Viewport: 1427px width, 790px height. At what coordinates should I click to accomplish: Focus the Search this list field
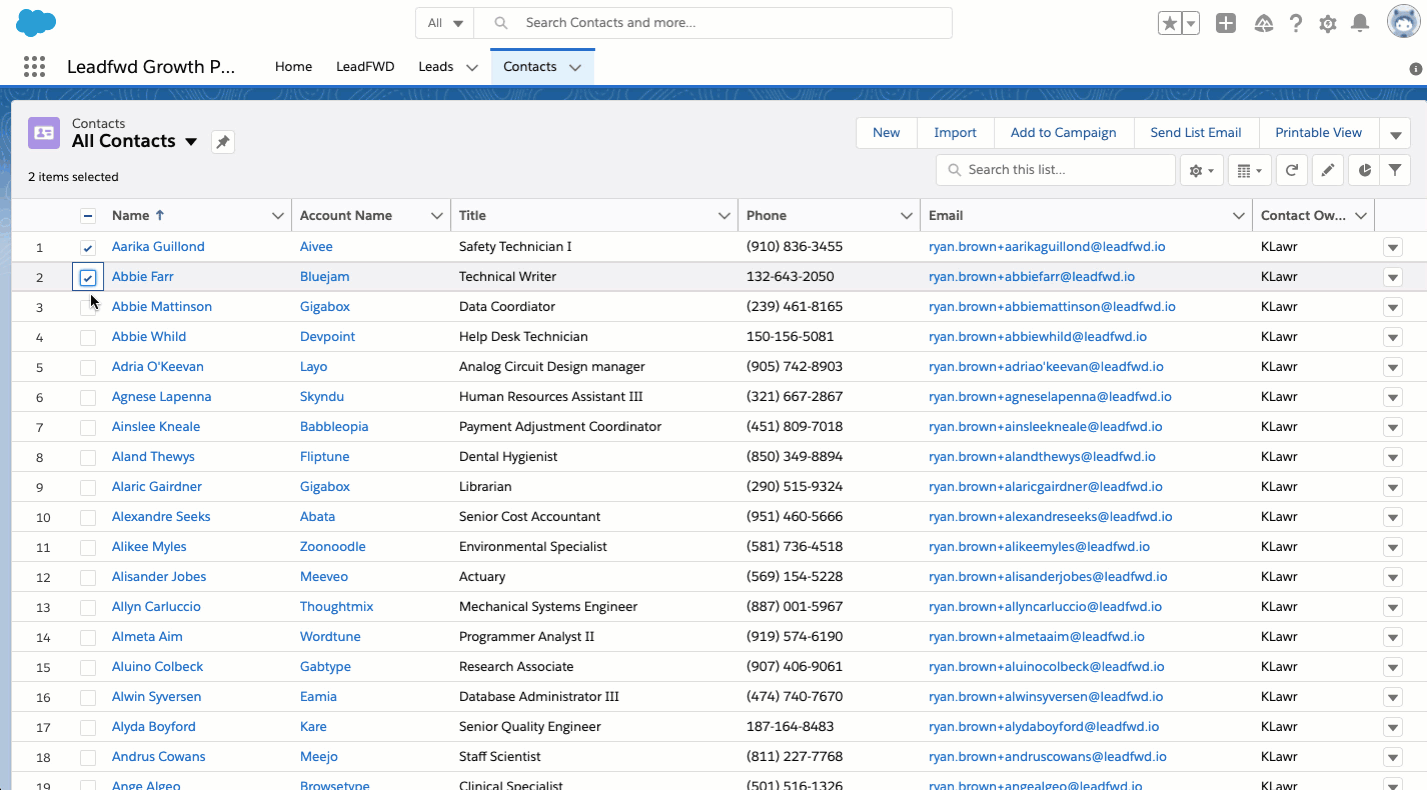[x=1056, y=170]
